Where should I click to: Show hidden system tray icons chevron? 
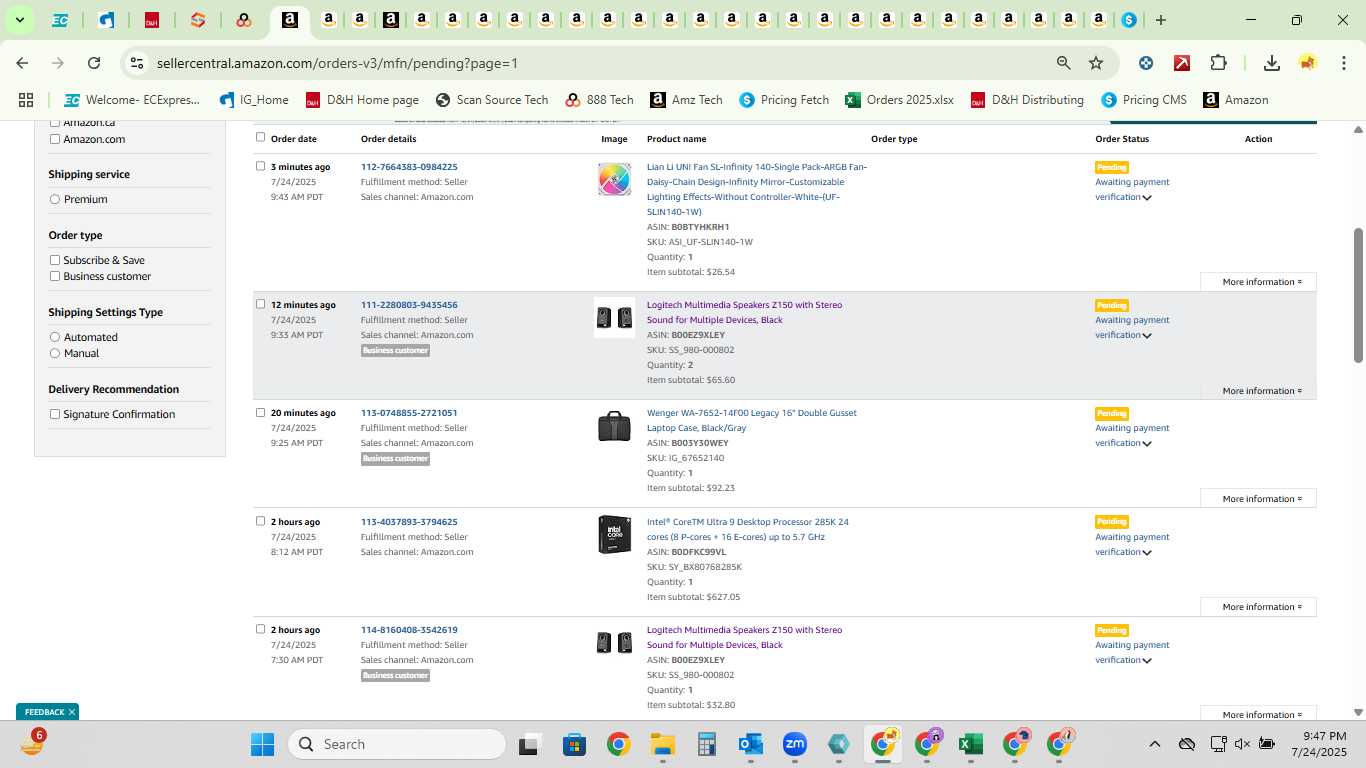[1154, 744]
